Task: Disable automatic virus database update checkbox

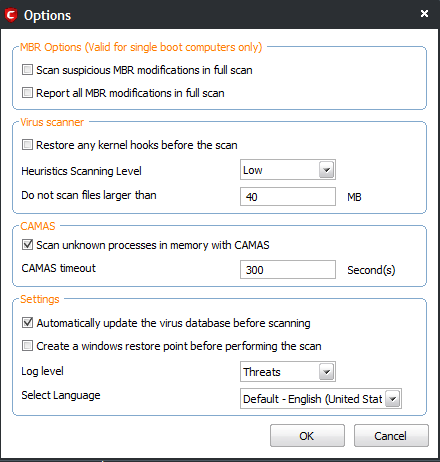Action: (x=27, y=323)
